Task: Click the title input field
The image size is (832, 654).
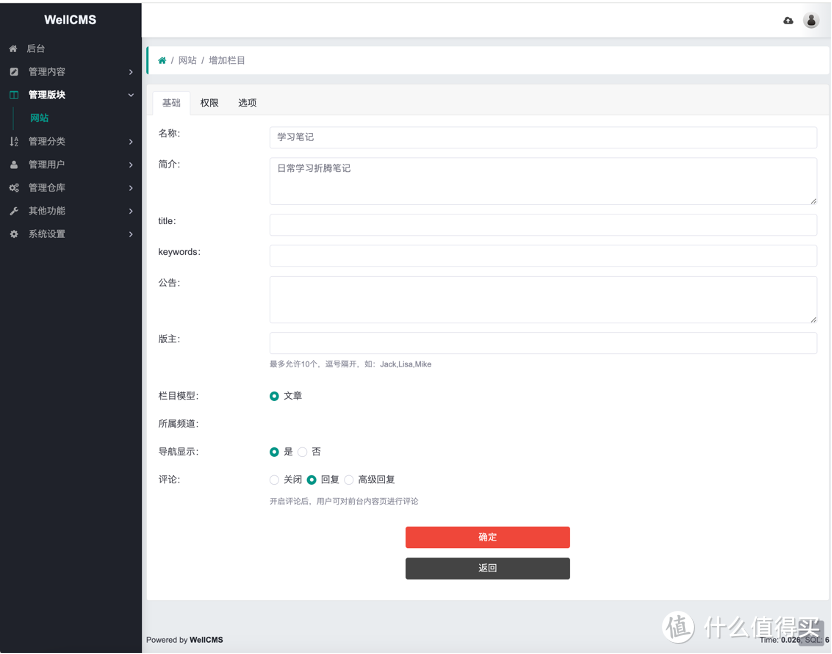Action: click(543, 225)
